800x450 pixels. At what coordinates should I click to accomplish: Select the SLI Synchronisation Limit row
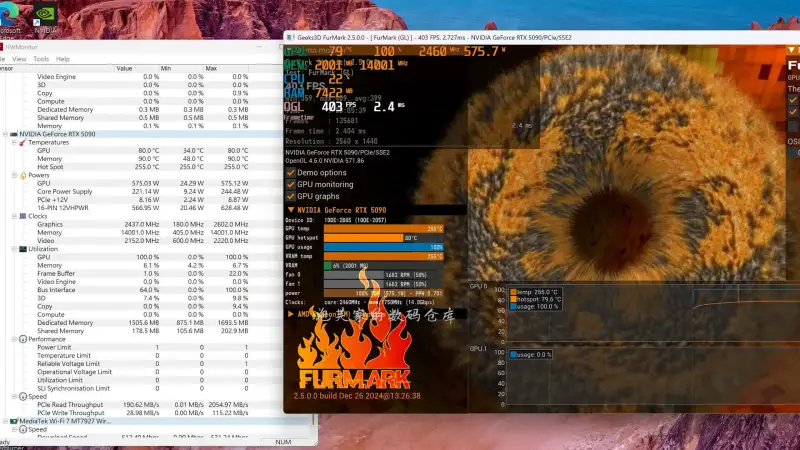[x=143, y=388]
